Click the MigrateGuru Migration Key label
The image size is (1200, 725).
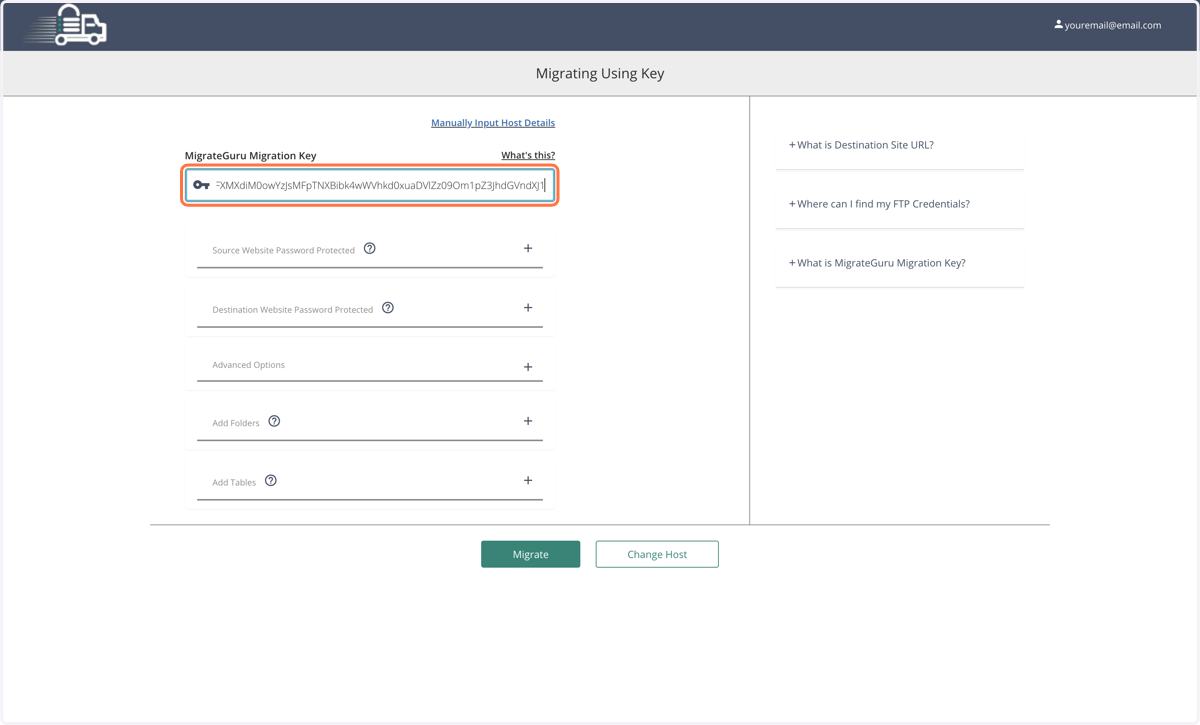(x=250, y=156)
